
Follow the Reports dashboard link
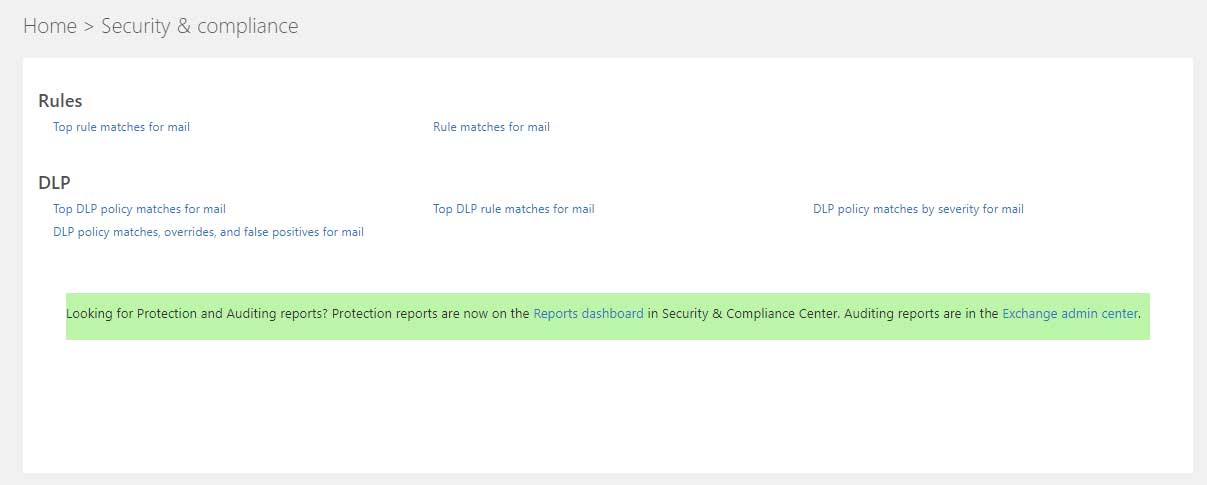point(588,314)
